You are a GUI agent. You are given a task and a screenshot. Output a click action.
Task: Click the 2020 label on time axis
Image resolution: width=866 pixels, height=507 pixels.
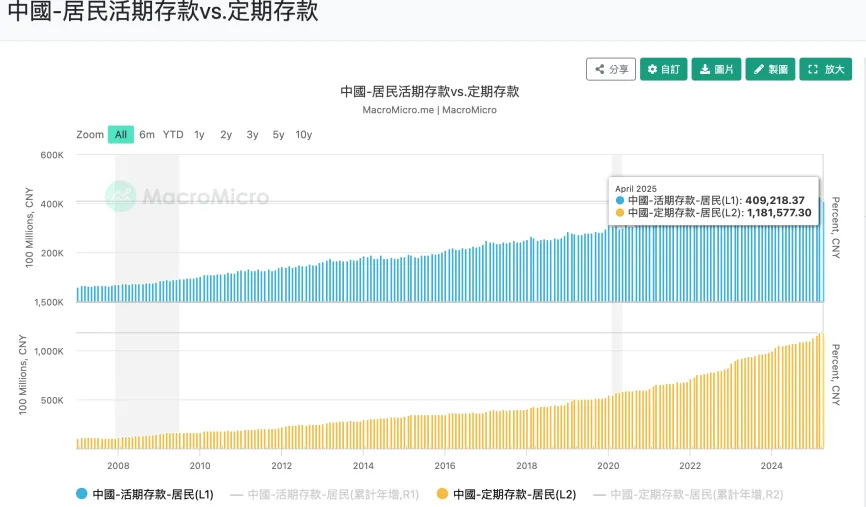[x=608, y=466]
